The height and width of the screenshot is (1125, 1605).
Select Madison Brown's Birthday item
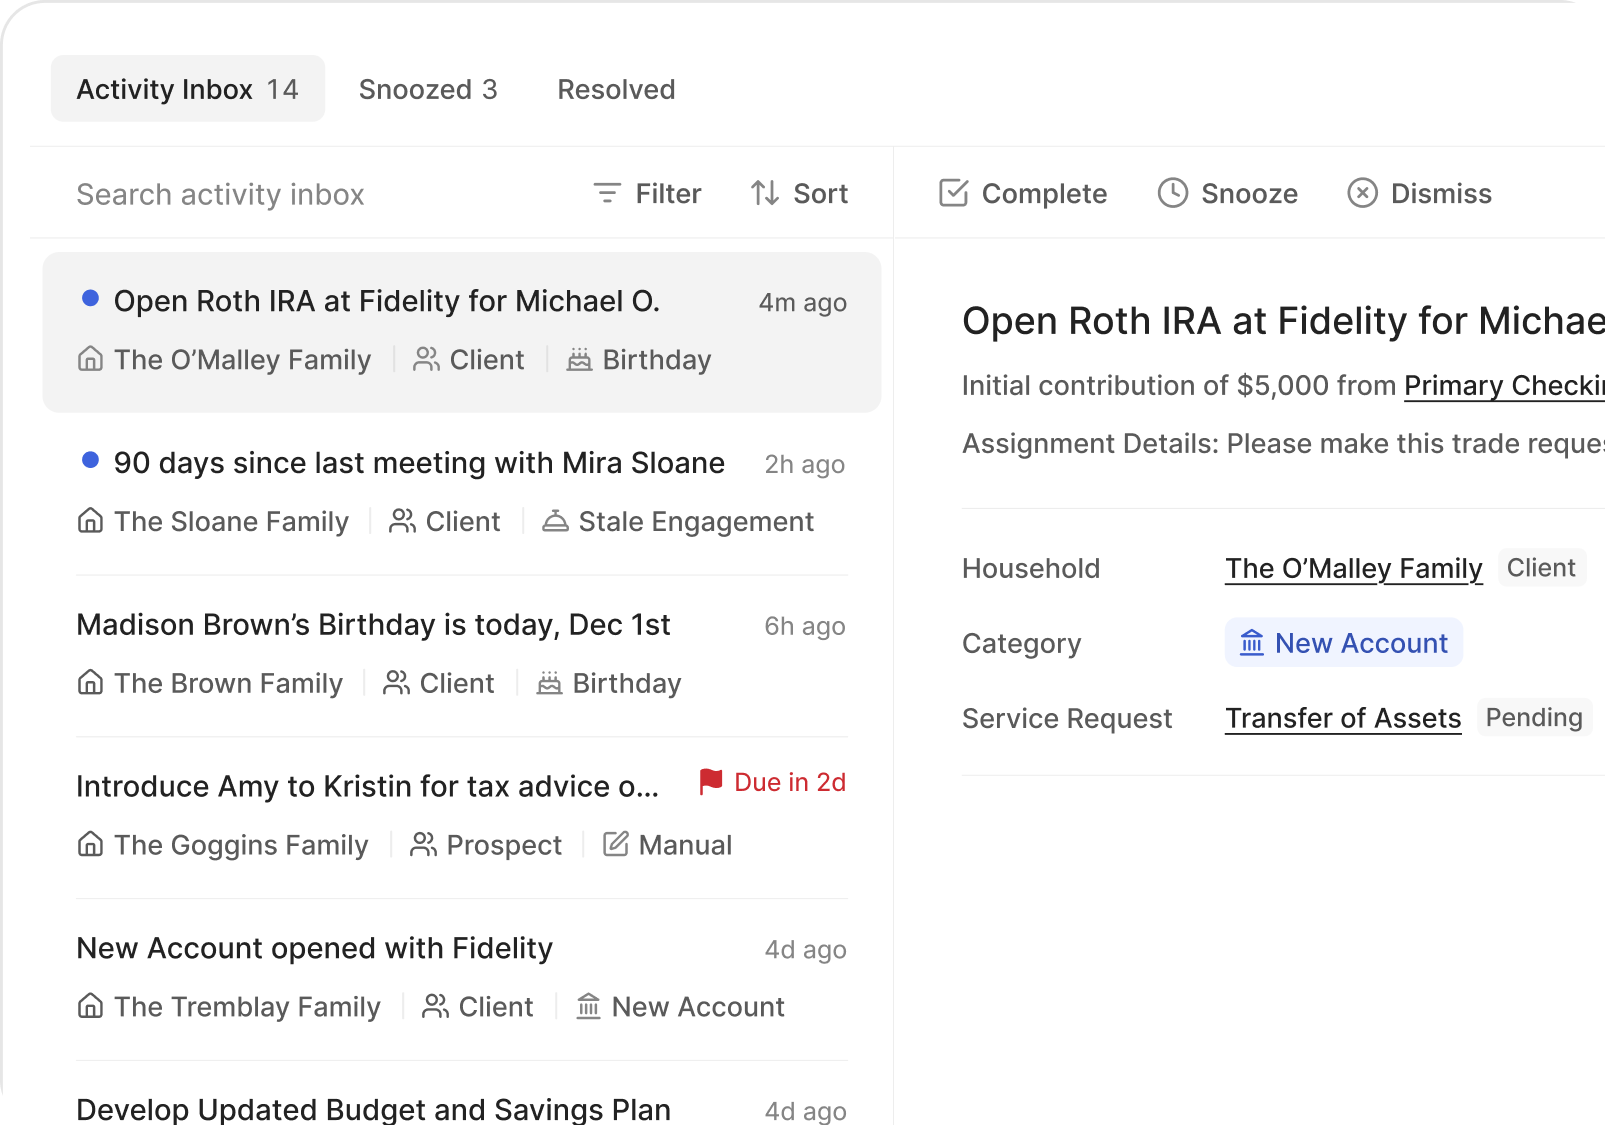pos(462,655)
